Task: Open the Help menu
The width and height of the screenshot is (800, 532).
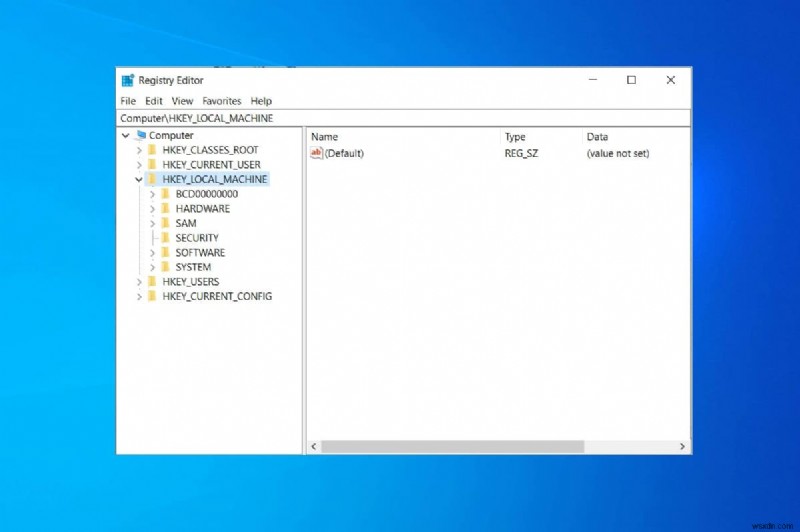Action: pyautogui.click(x=261, y=101)
